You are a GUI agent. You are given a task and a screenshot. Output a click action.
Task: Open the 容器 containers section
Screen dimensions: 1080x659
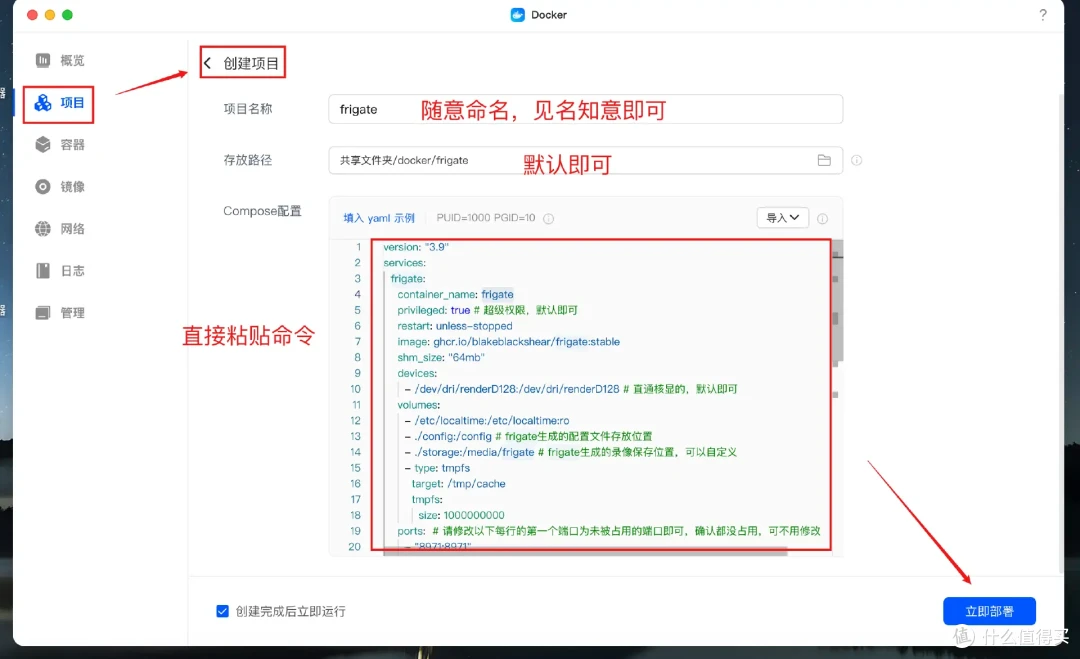pyautogui.click(x=59, y=145)
